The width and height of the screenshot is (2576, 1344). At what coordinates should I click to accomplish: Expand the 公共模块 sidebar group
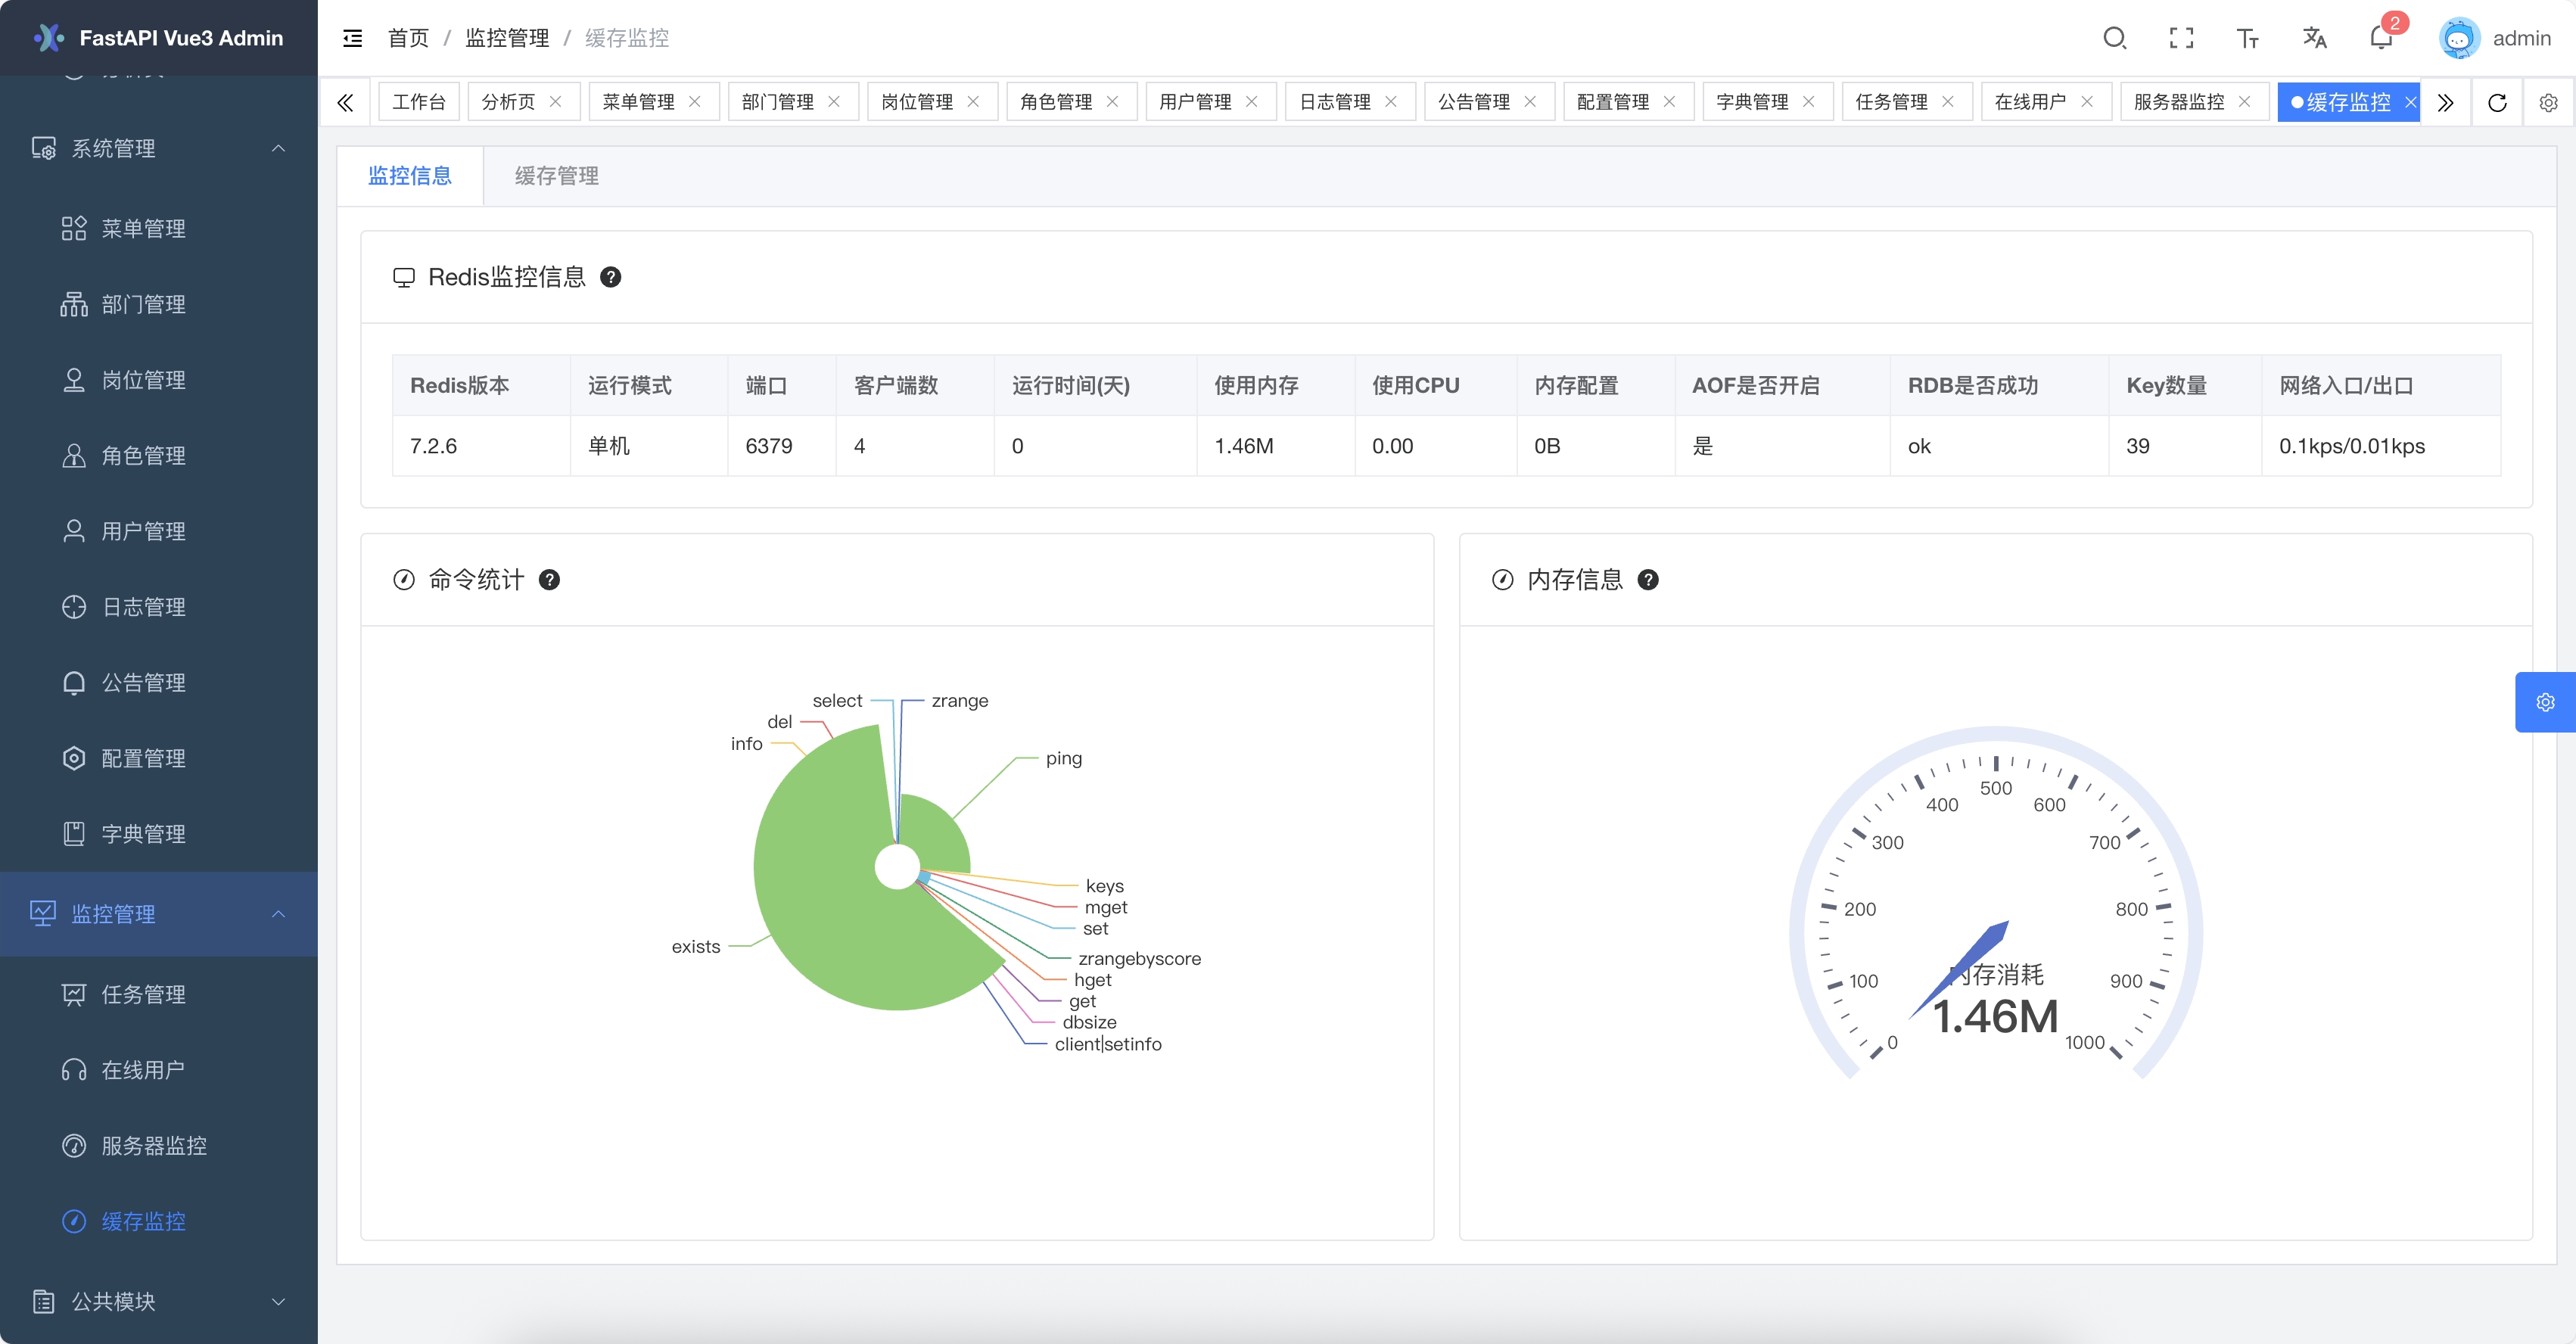[x=159, y=1301]
